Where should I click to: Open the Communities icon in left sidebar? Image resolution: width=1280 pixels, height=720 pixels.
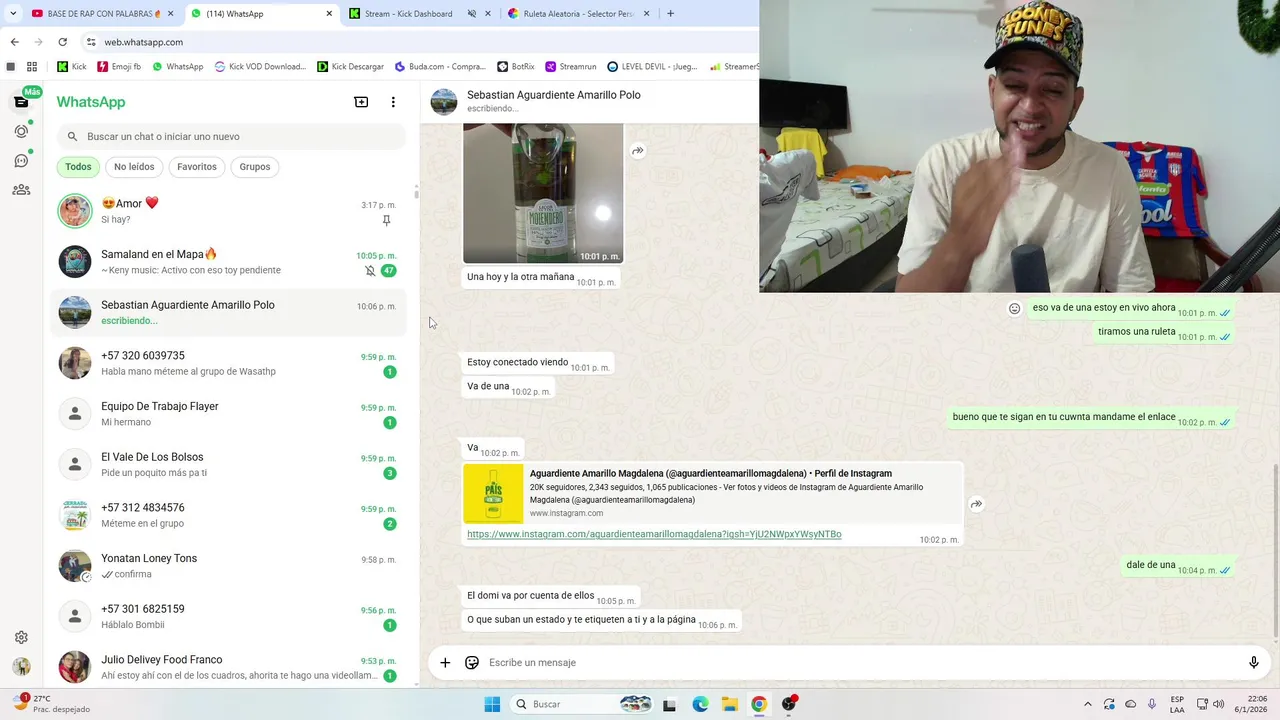[x=21, y=189]
